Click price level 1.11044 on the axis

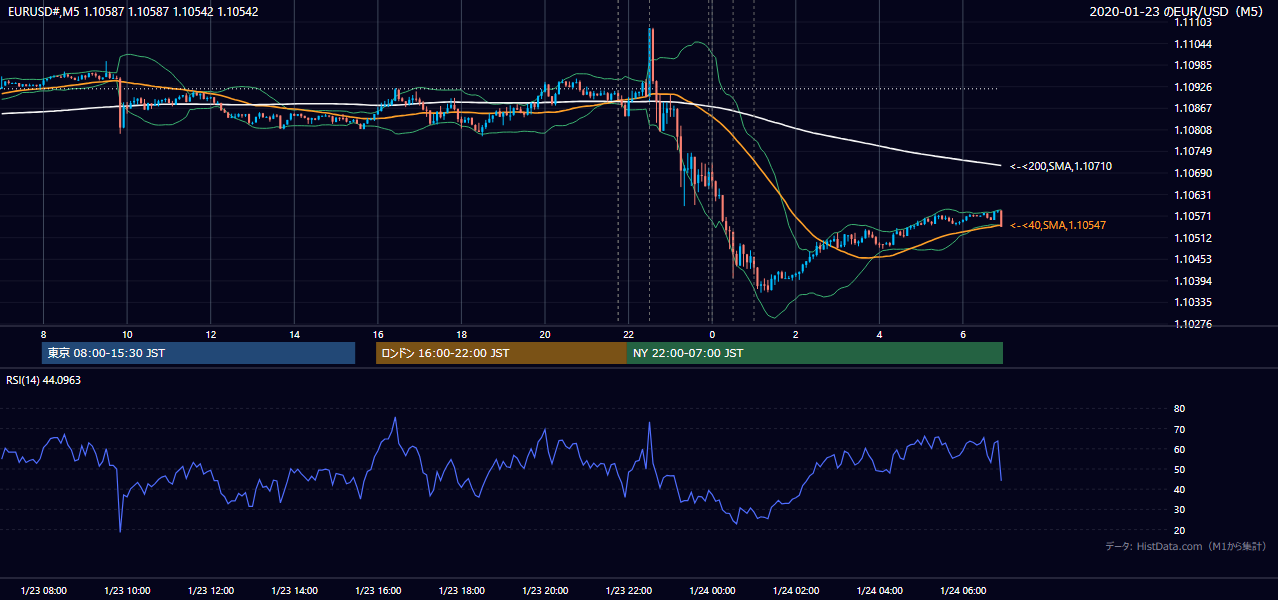(x=1193, y=44)
